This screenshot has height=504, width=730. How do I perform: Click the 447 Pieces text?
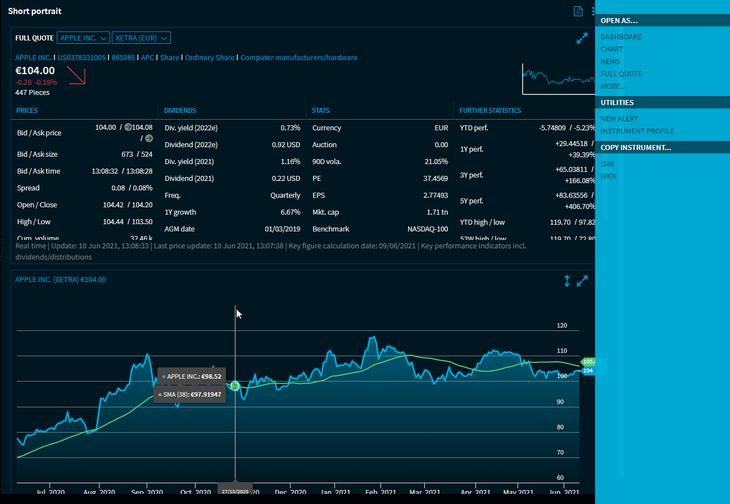32,93
